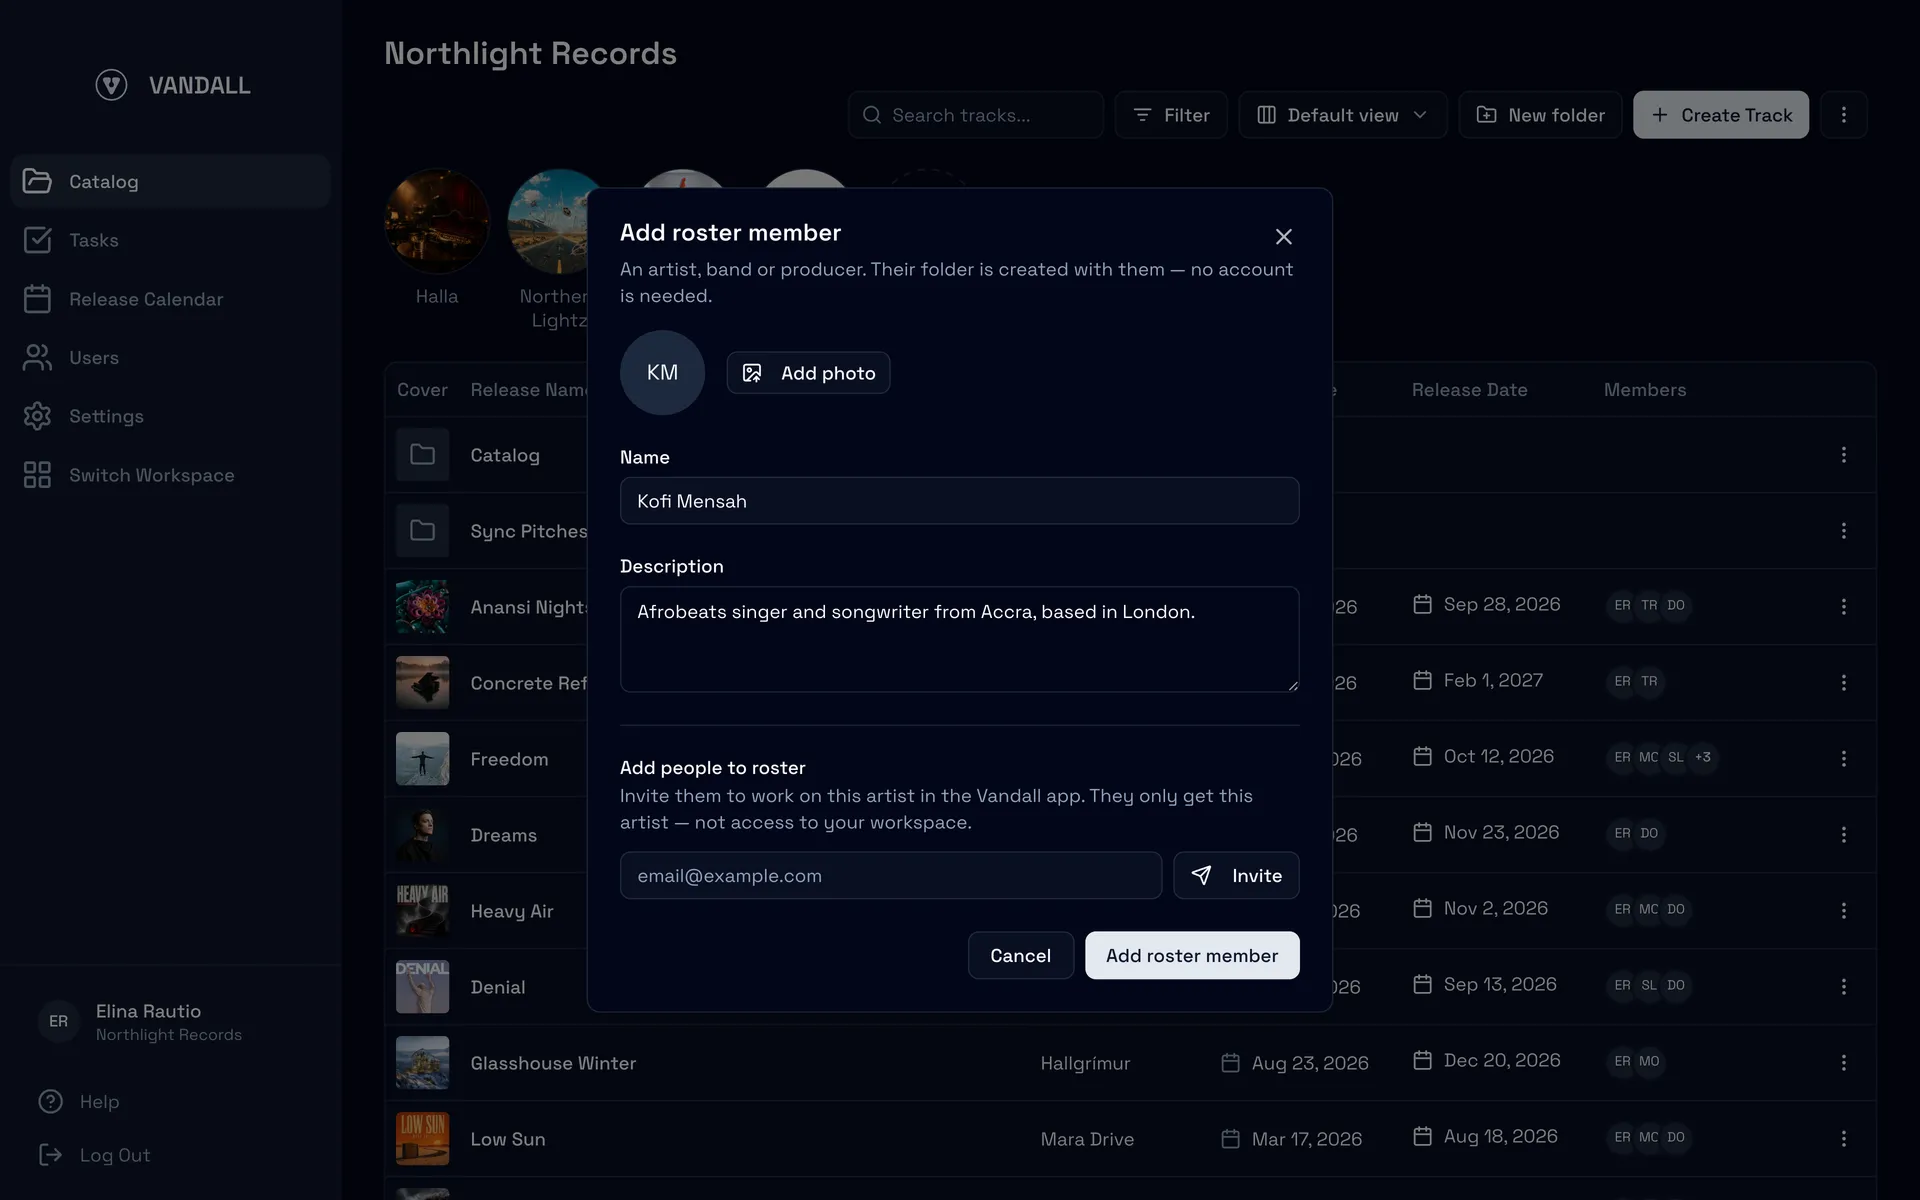Click the Create Track button
The image size is (1920, 1200).
click(x=1721, y=115)
